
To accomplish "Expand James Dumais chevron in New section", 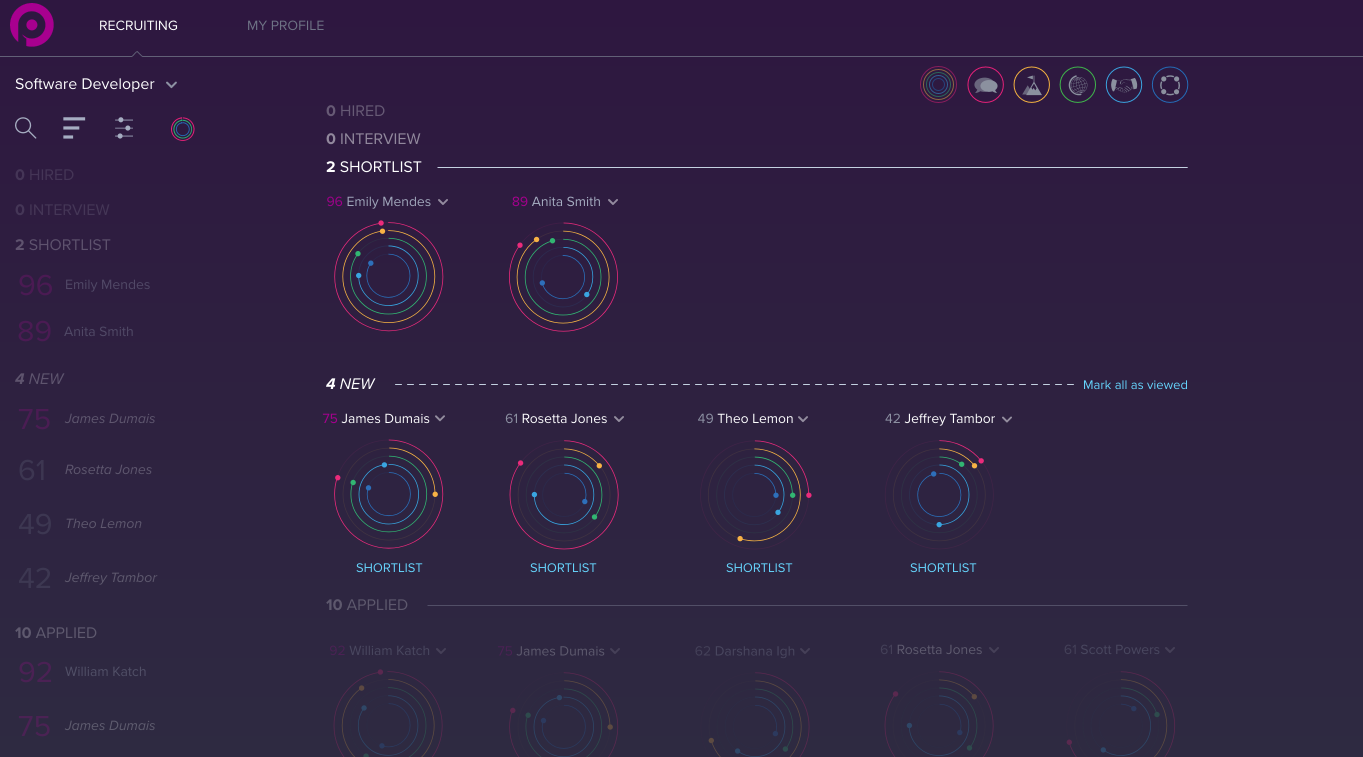I will 440,419.
